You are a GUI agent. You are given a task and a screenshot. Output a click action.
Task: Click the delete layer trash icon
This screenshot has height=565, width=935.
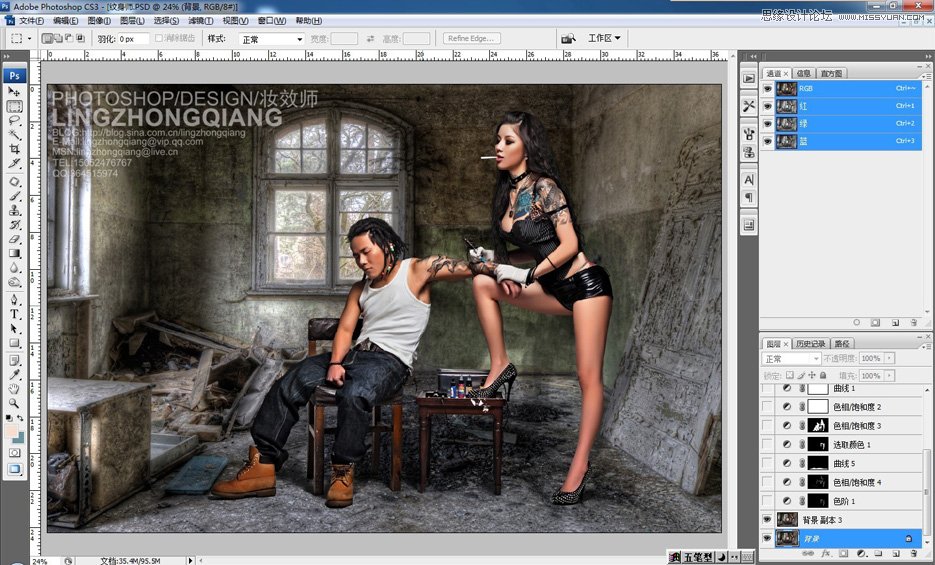(913, 553)
